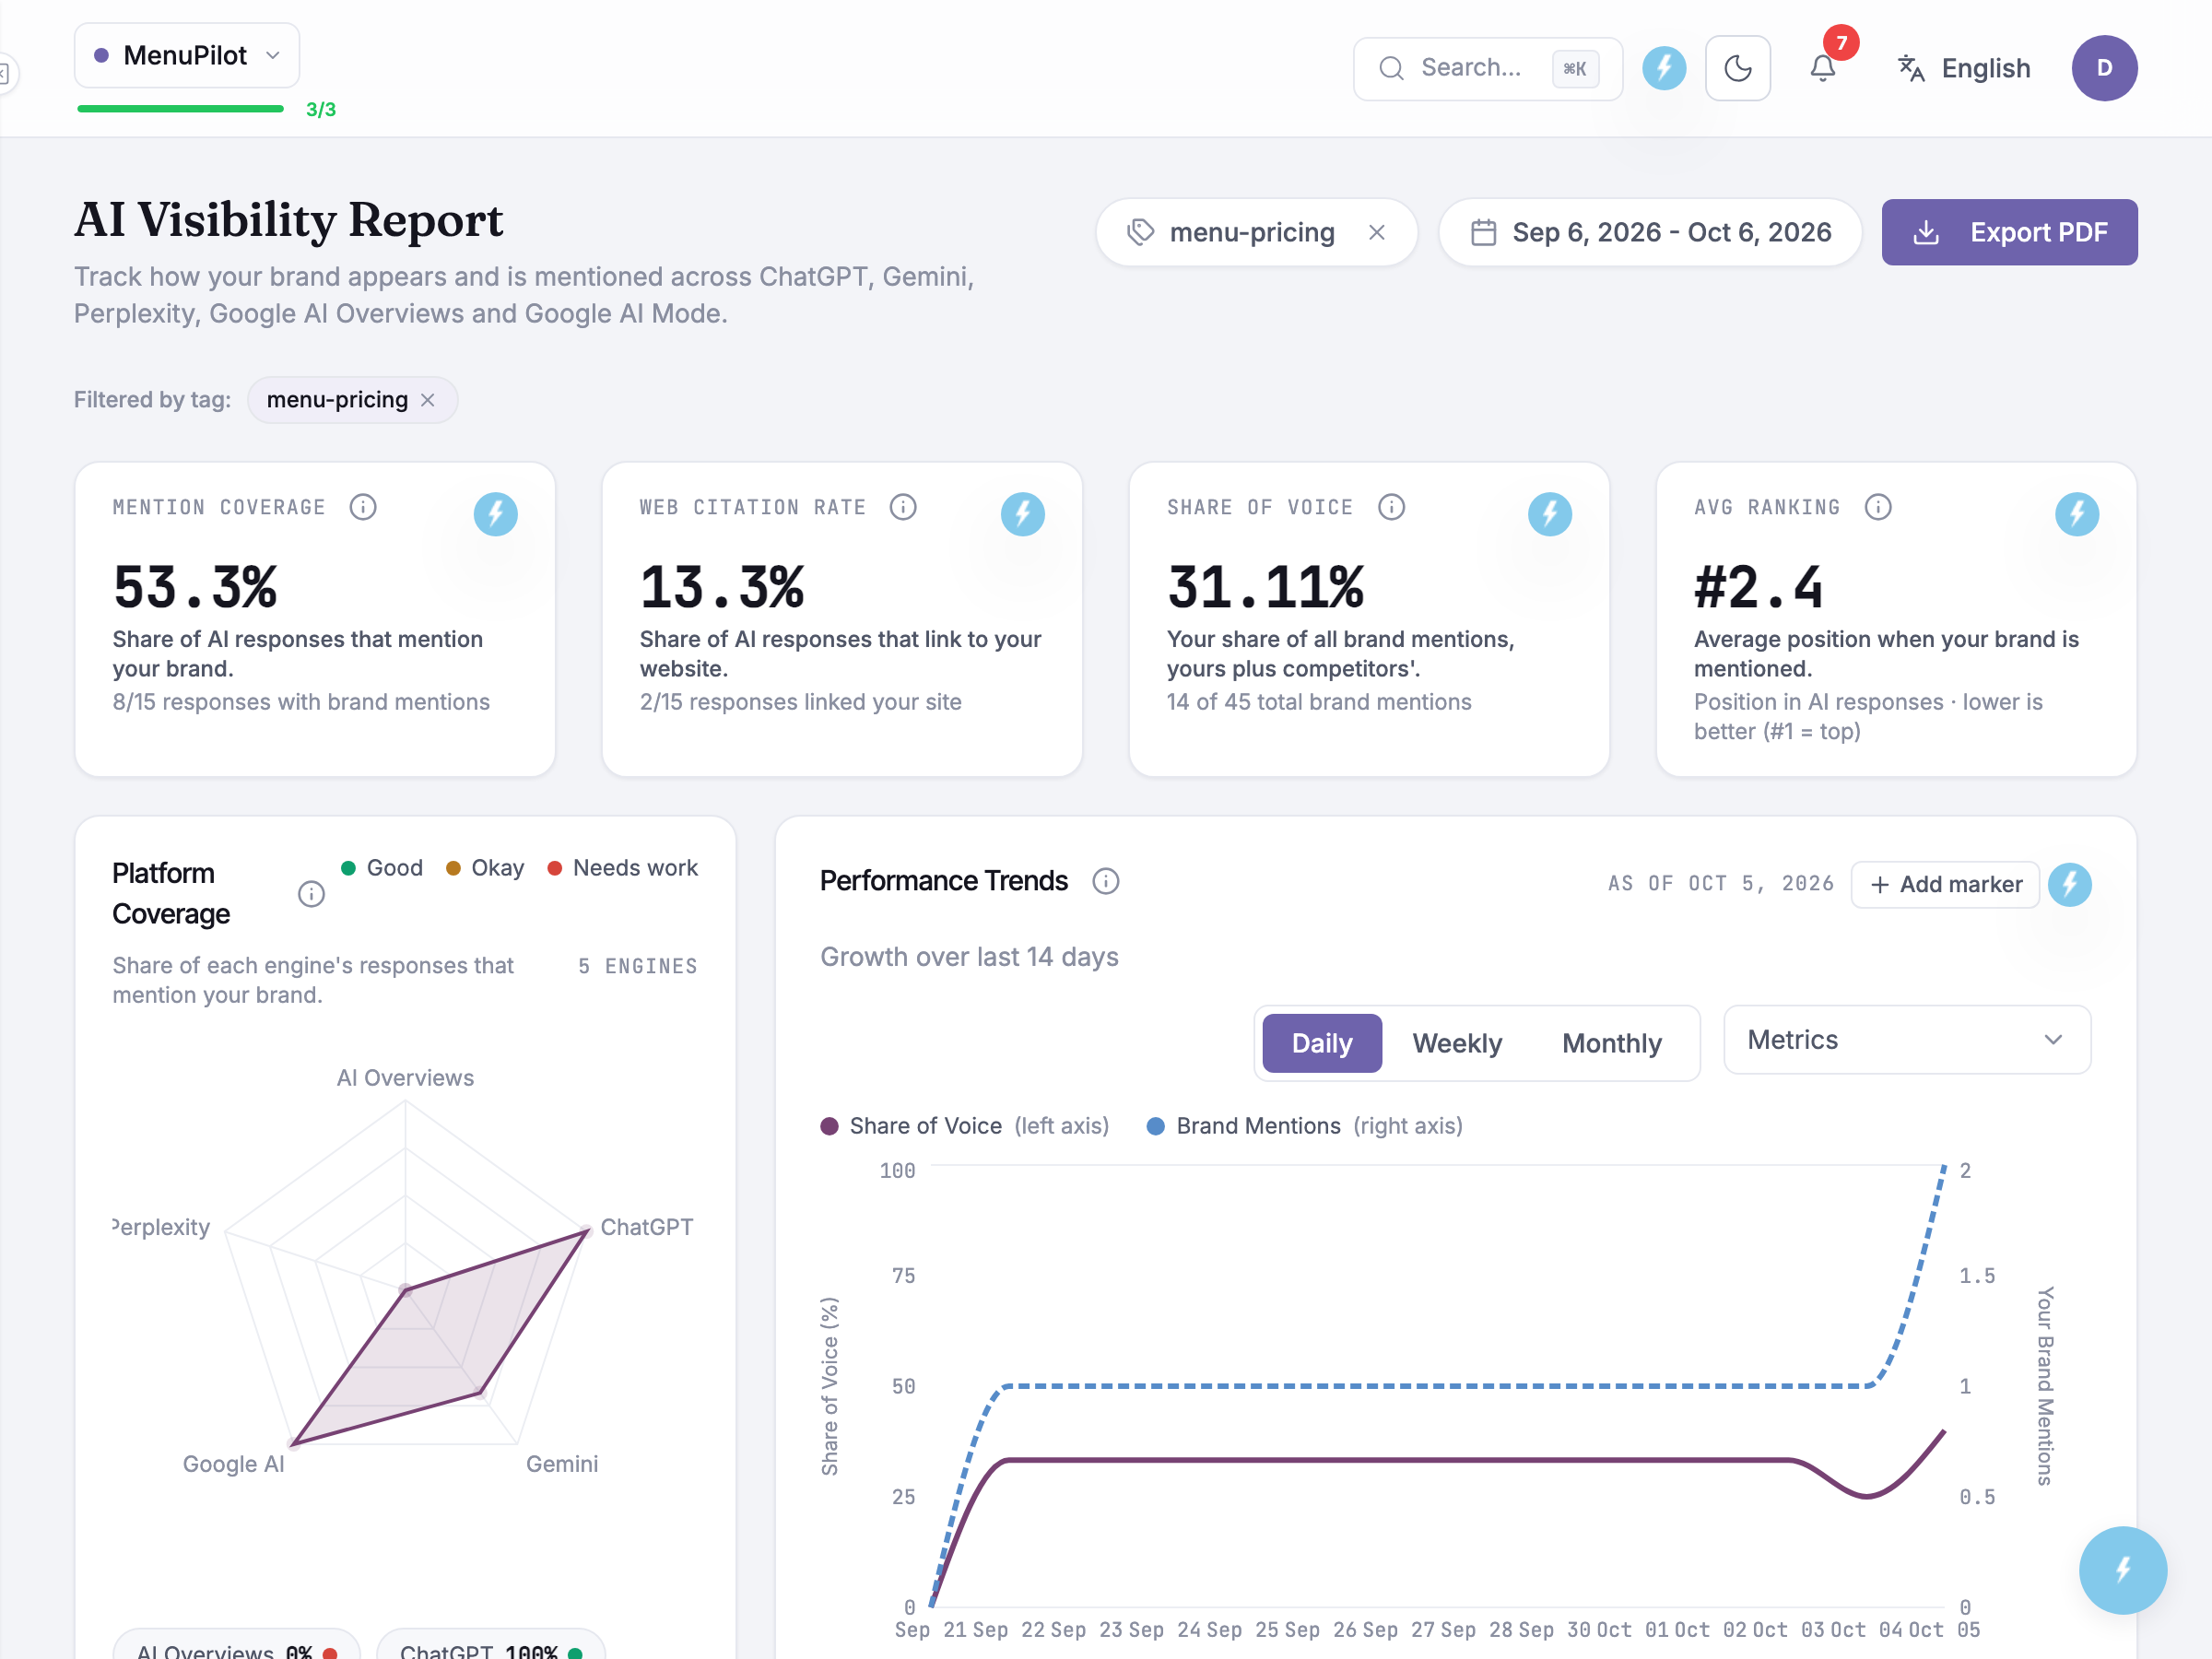Toggle dark mode with moon icon
The image size is (2212, 1659).
[x=1738, y=68]
